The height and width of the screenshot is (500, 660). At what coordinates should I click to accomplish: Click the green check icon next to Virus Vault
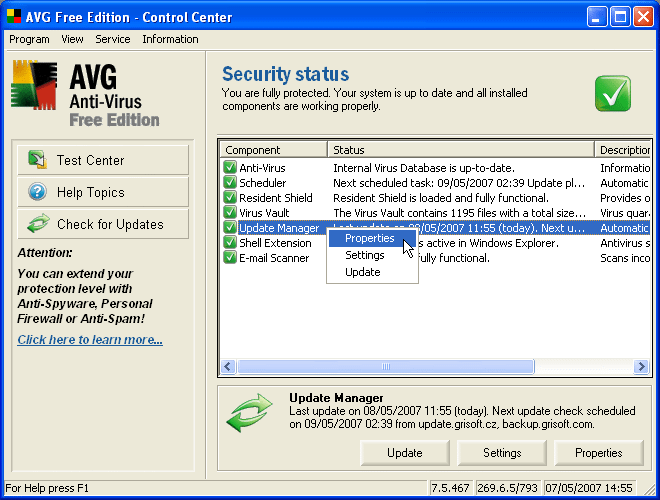[x=230, y=213]
